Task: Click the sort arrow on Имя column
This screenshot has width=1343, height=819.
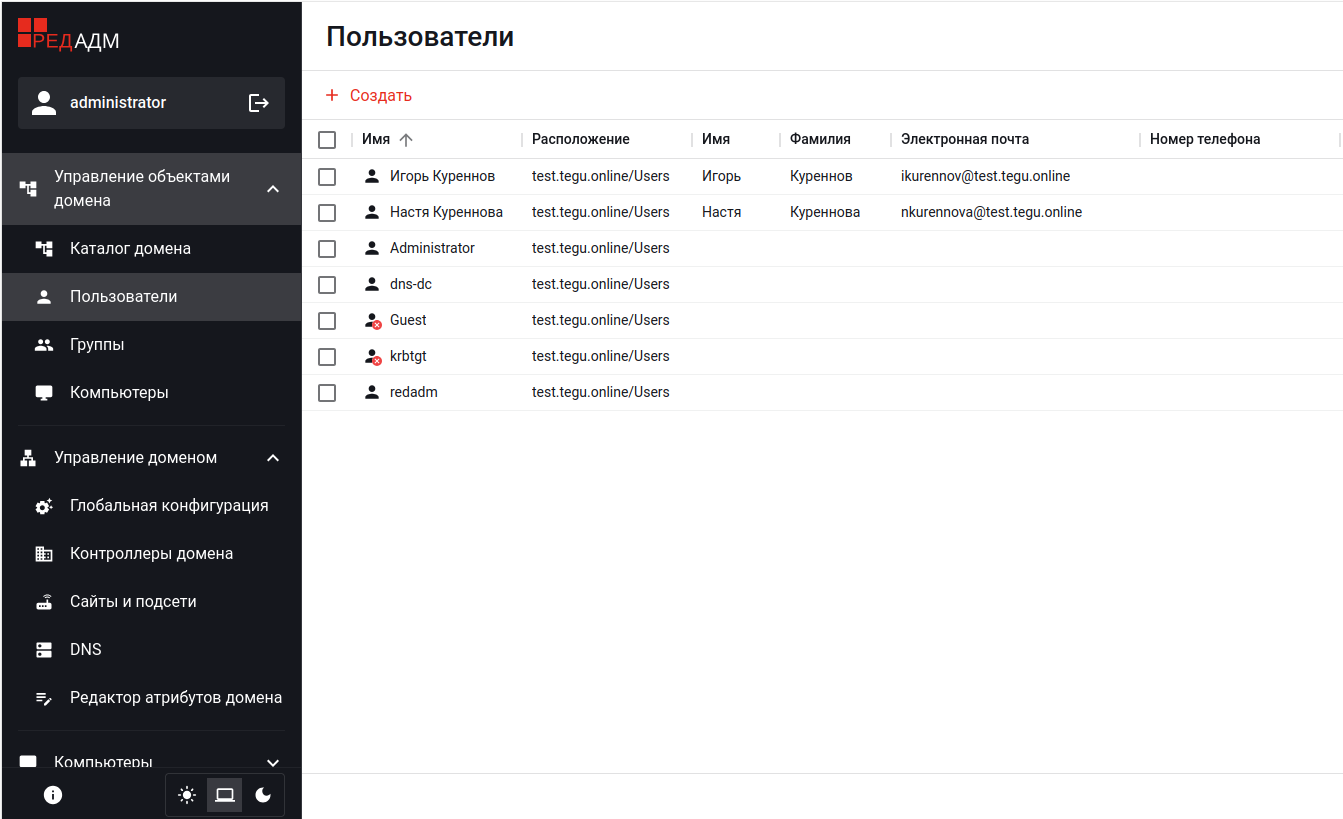Action: (406, 140)
